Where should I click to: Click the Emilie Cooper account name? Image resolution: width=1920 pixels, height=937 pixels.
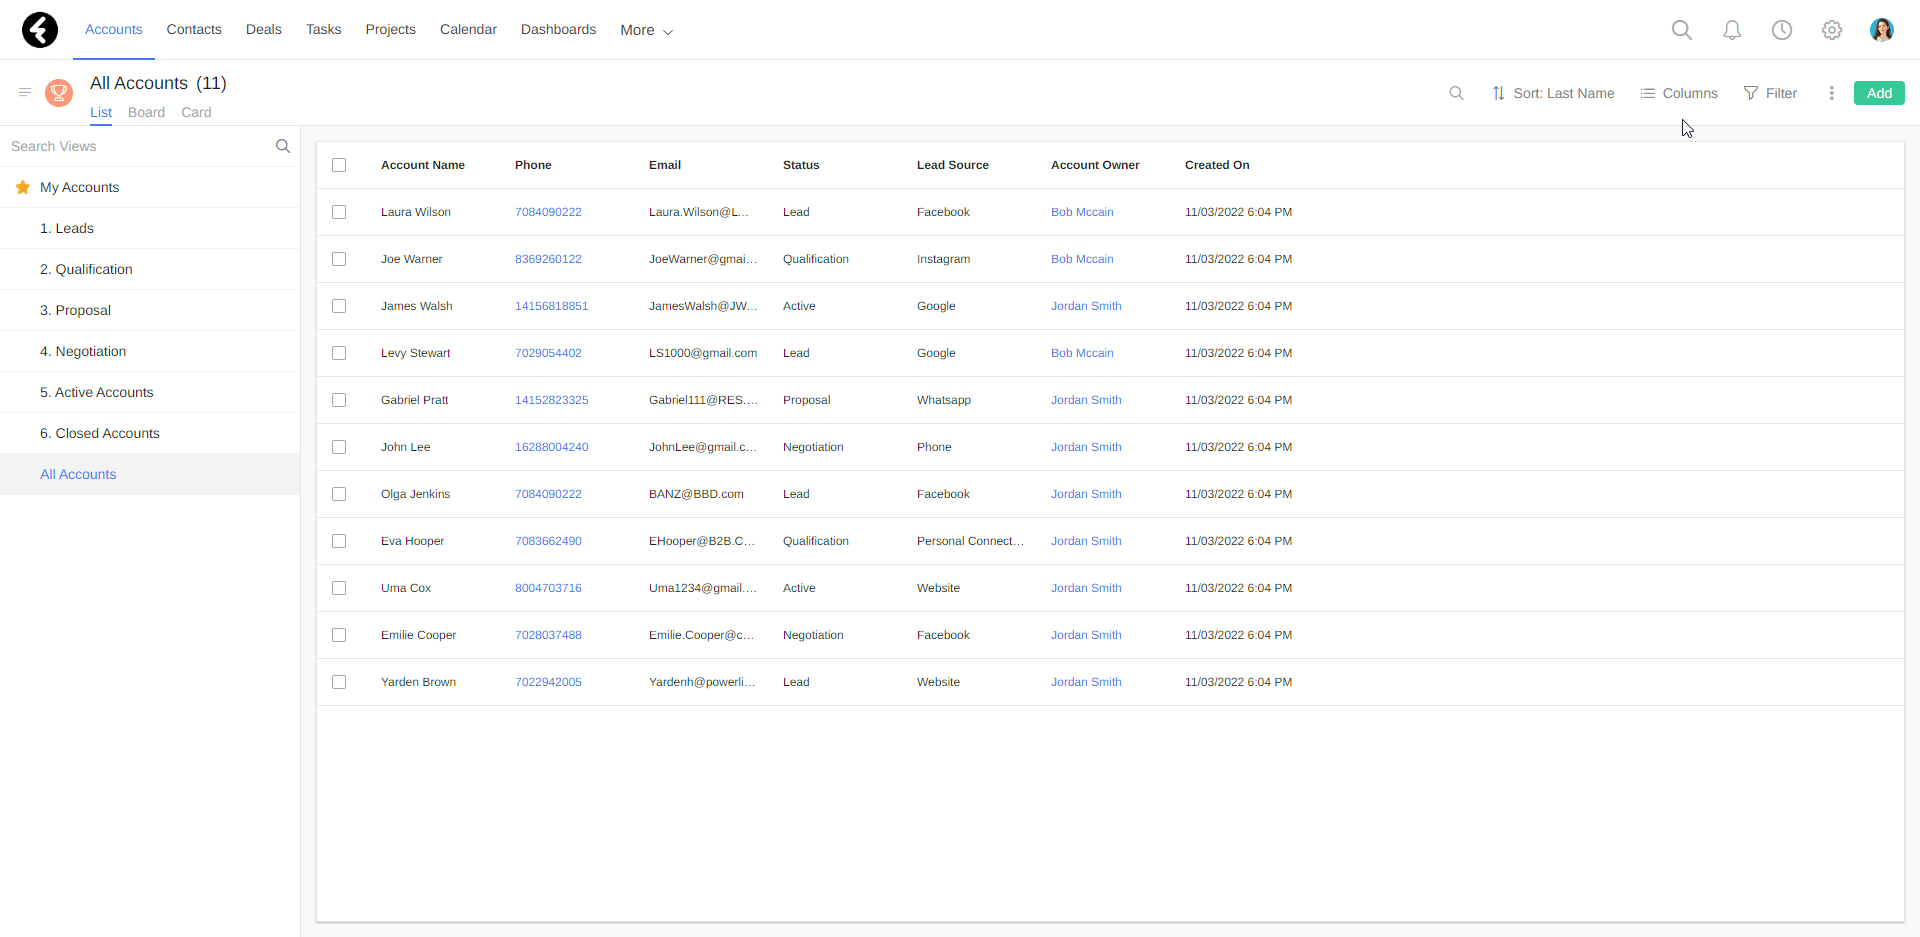tap(418, 635)
